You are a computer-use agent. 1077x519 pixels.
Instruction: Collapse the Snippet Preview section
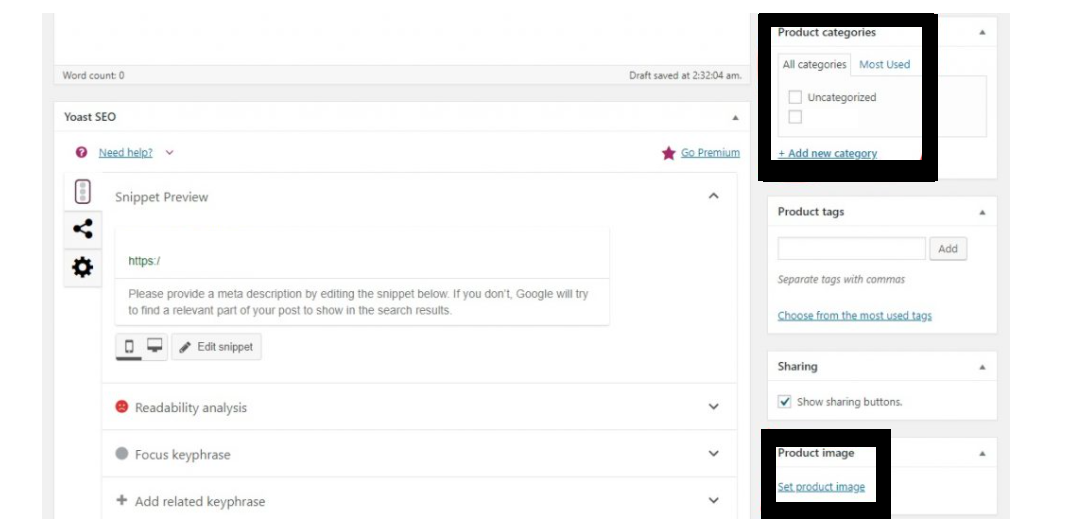(x=713, y=196)
